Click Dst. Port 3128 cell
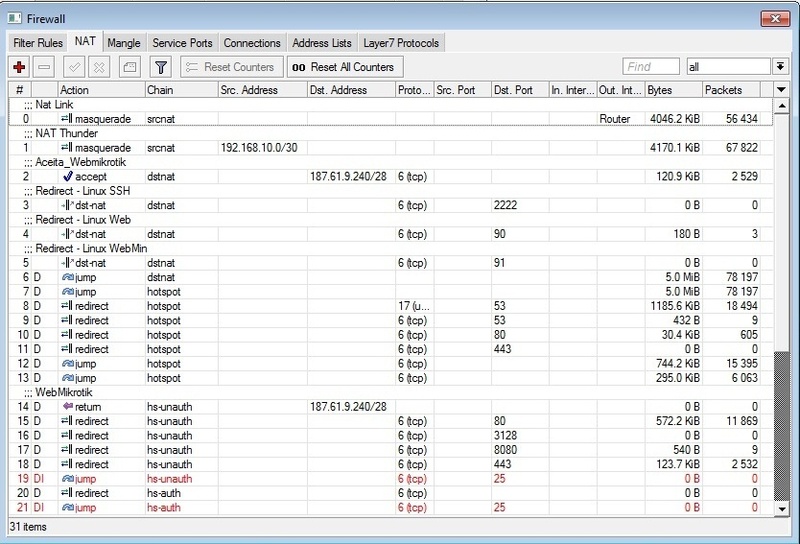Screen dimensions: 800x544 pyautogui.click(x=520, y=435)
